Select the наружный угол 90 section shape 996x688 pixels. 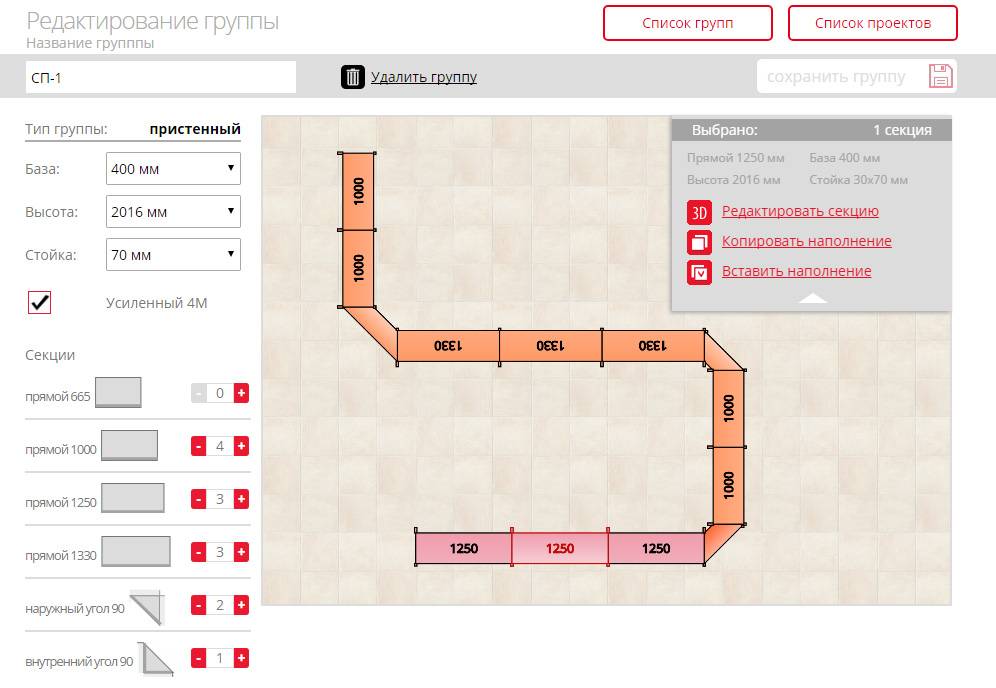148,607
